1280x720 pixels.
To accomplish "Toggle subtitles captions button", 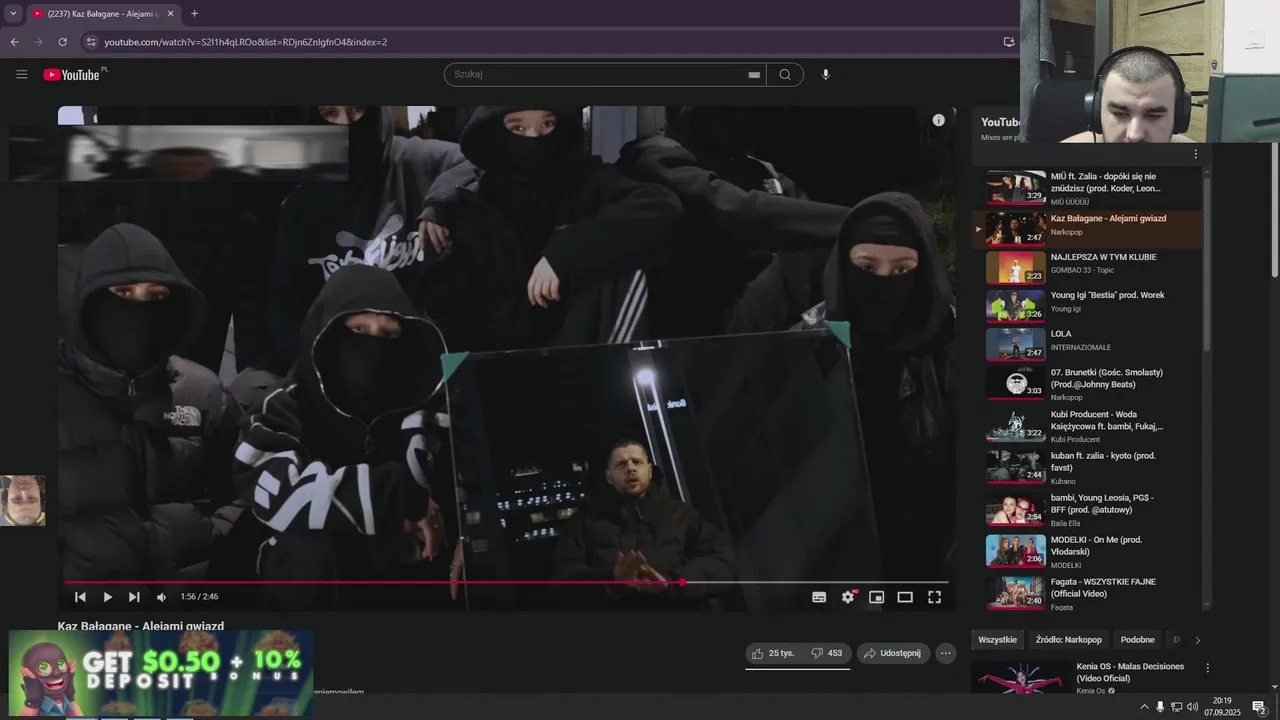I will pyautogui.click(x=819, y=597).
